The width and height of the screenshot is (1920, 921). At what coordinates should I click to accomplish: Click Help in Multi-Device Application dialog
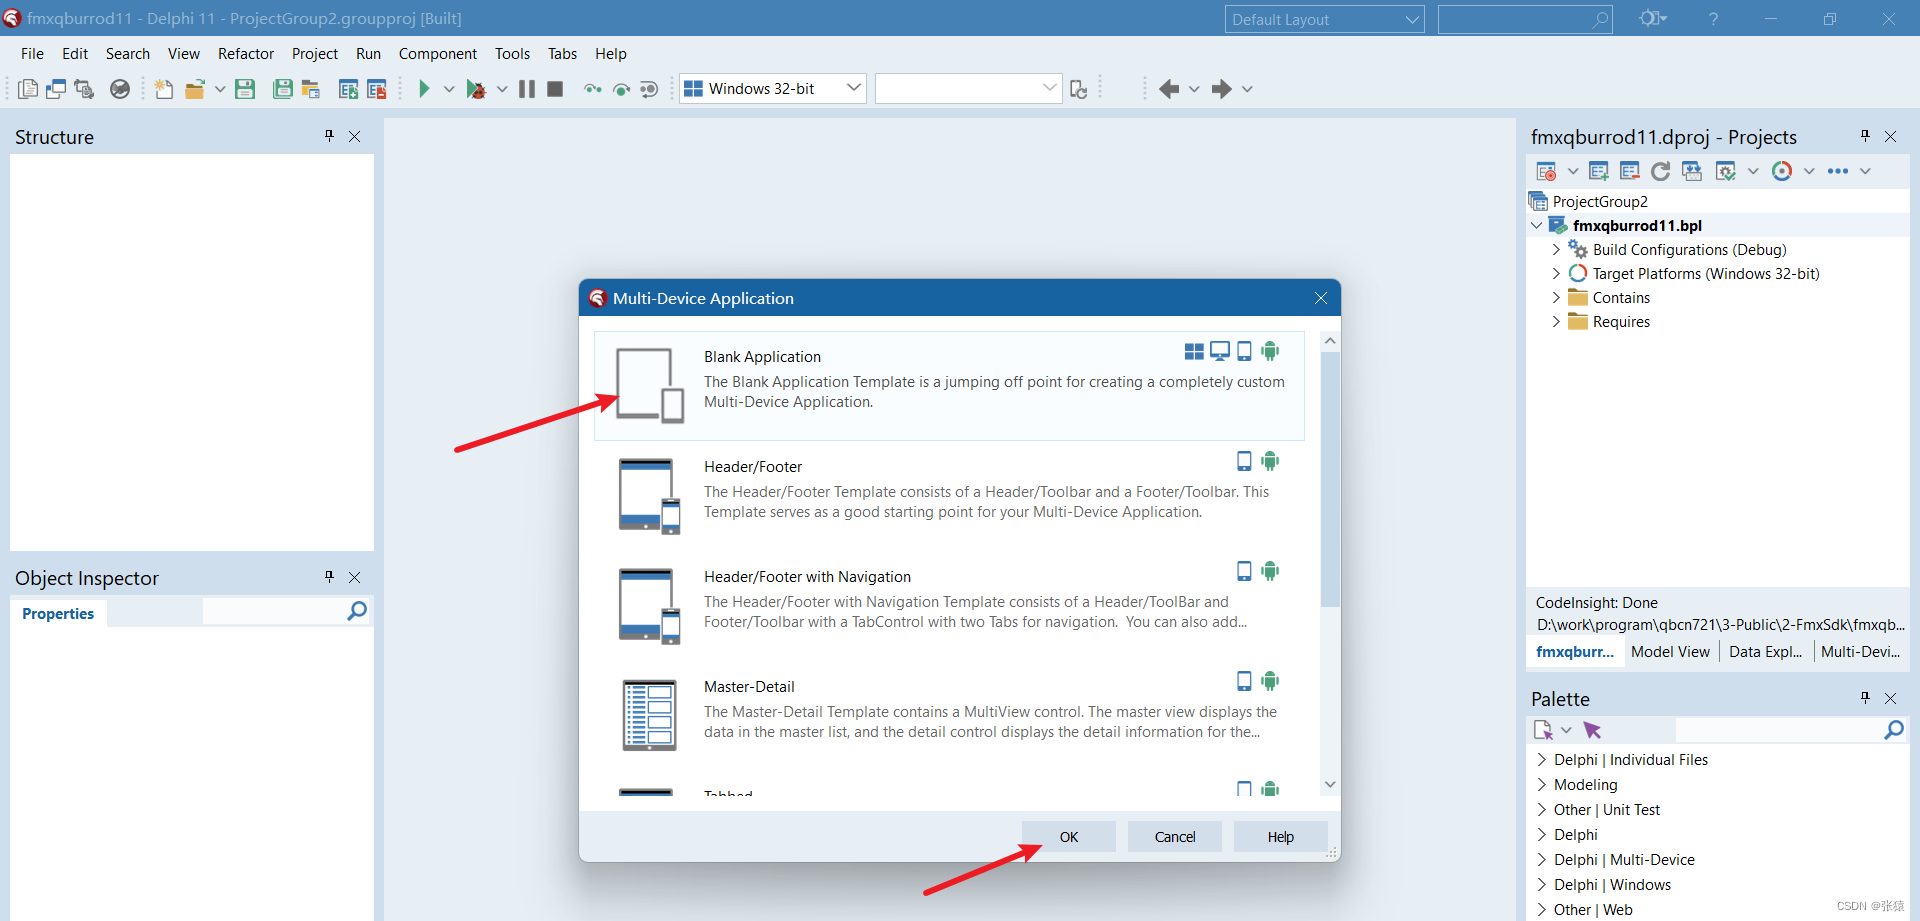[1281, 837]
